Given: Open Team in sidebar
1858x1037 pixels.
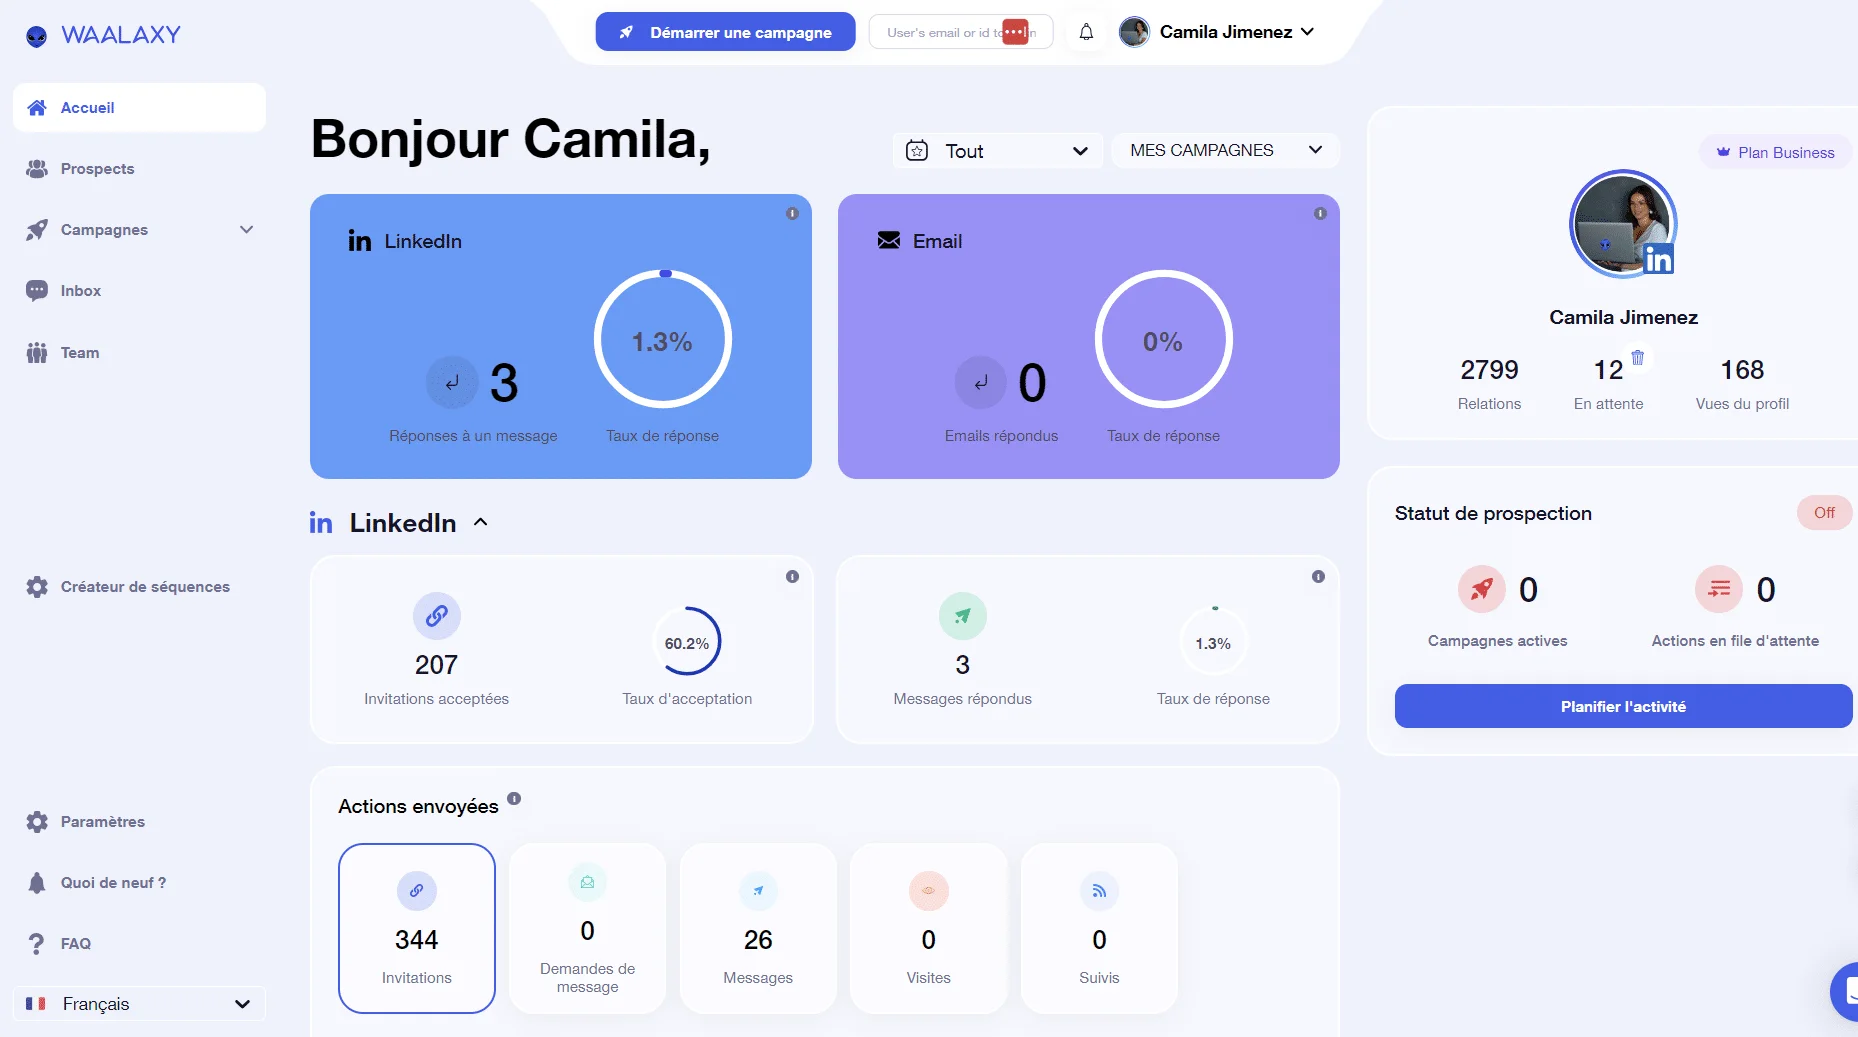Looking at the screenshot, I should tap(63, 352).
